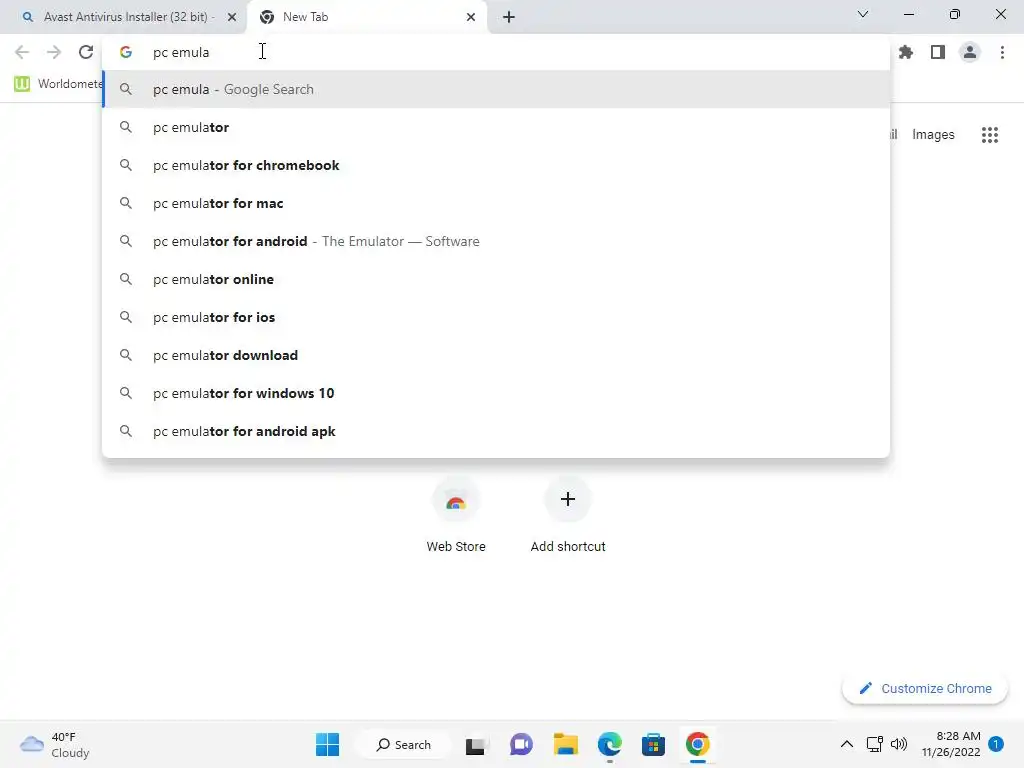
Task: Open the clock showing 8:28 AM
Action: tap(951, 744)
